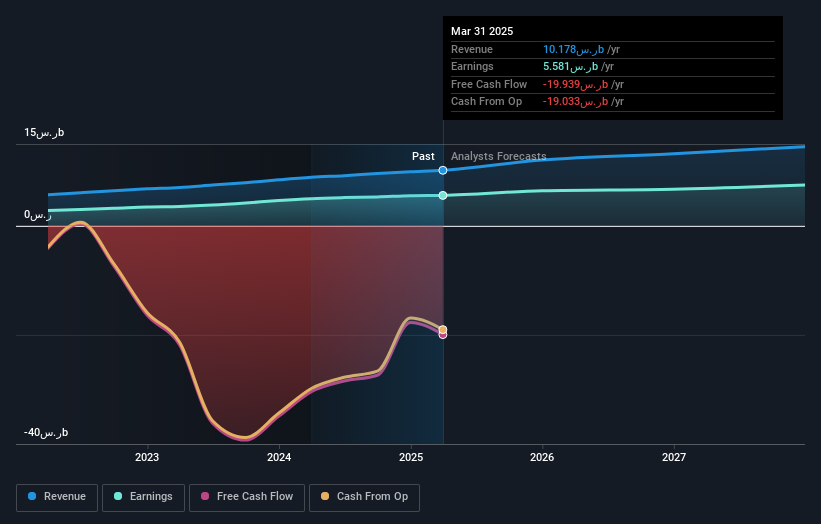Toggle the Free Cash Flow legend button
The width and height of the screenshot is (821, 524).
[247, 497]
